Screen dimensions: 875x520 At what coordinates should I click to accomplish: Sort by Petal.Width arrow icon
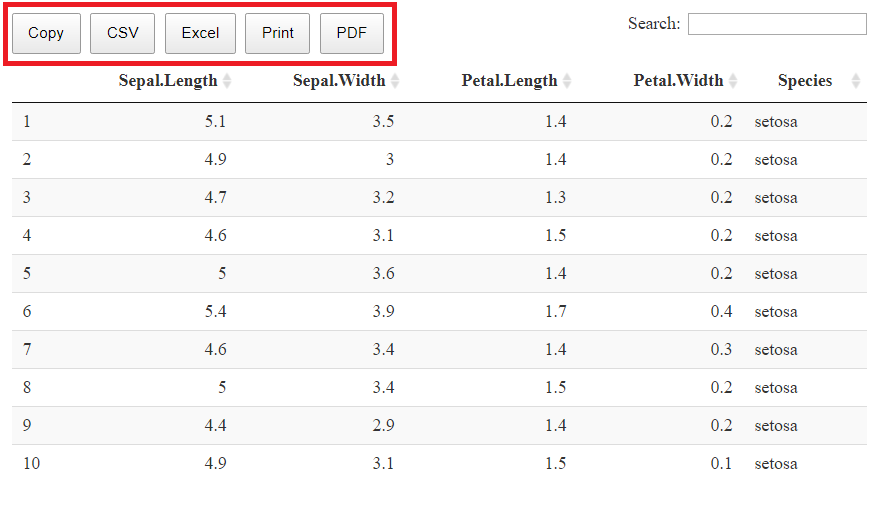pos(733,81)
